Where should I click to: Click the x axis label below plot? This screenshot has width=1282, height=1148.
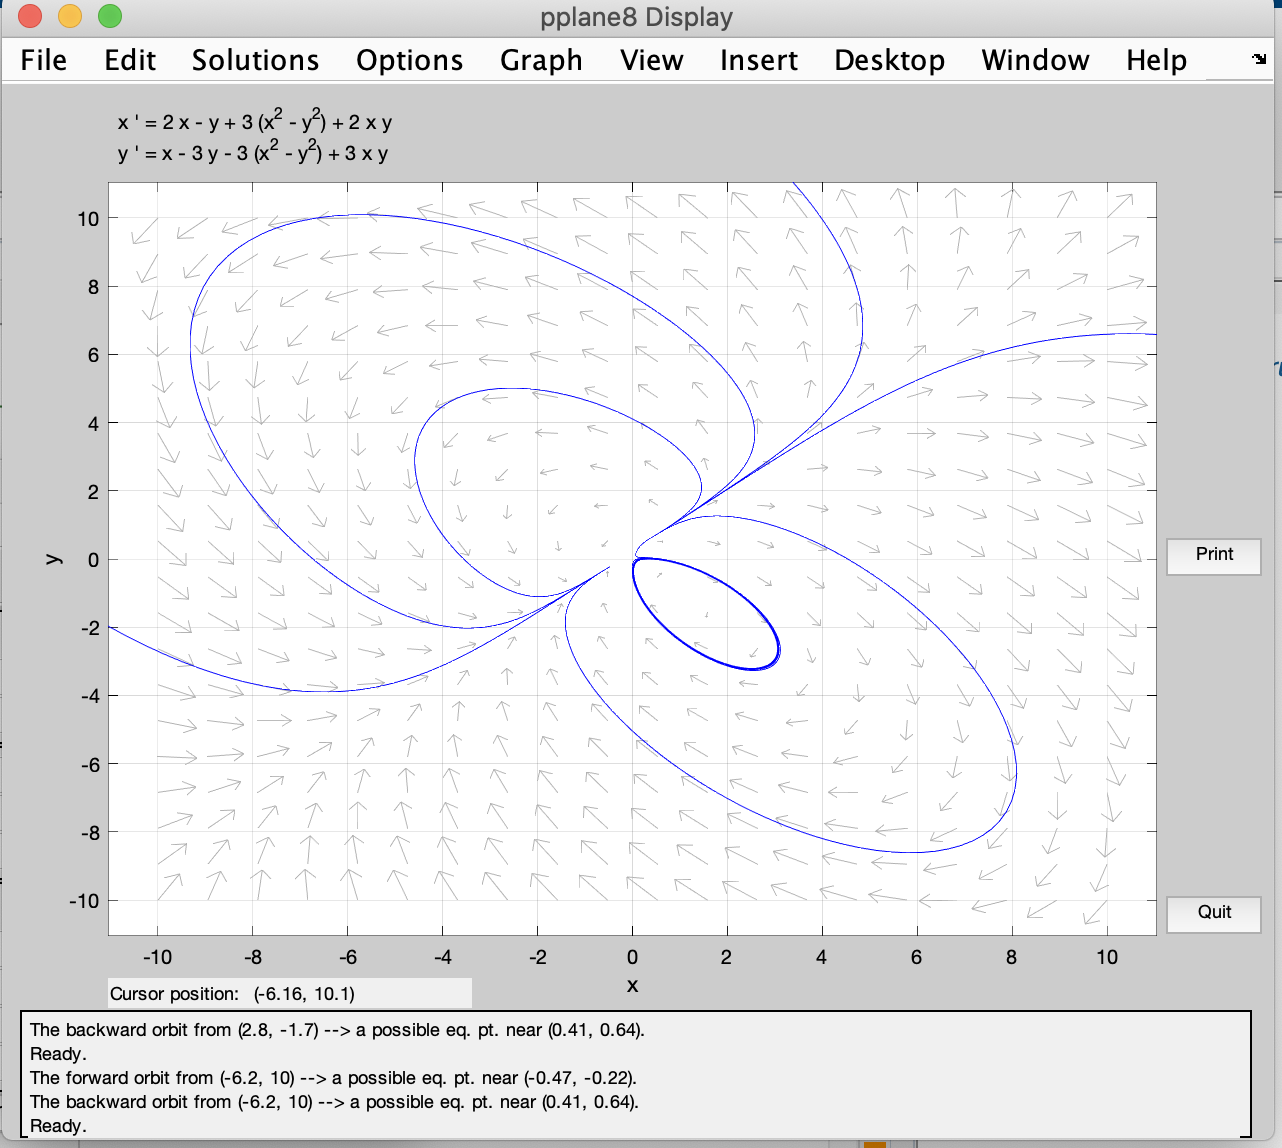632,985
